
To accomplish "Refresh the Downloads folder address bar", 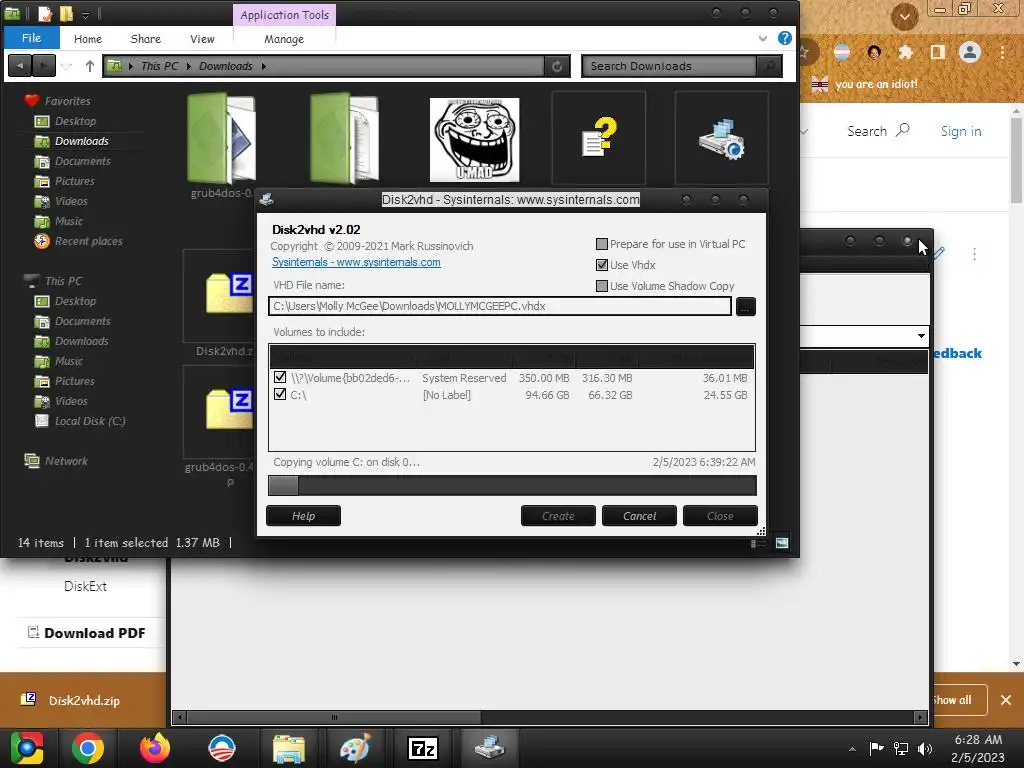I will [557, 66].
